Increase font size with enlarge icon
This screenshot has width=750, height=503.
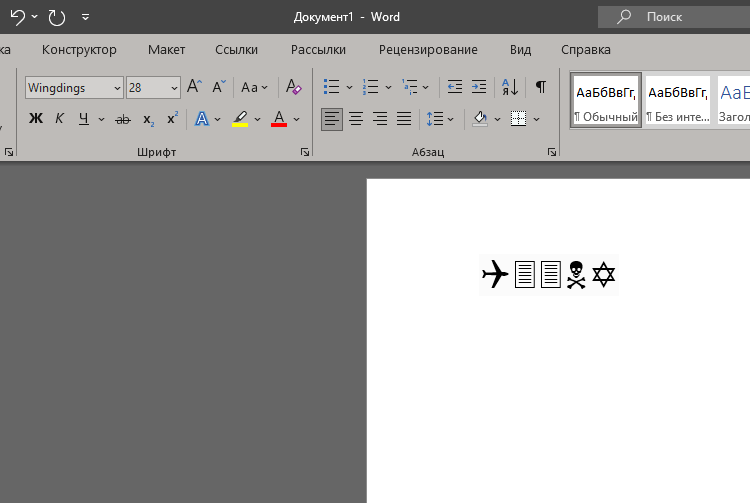194,87
